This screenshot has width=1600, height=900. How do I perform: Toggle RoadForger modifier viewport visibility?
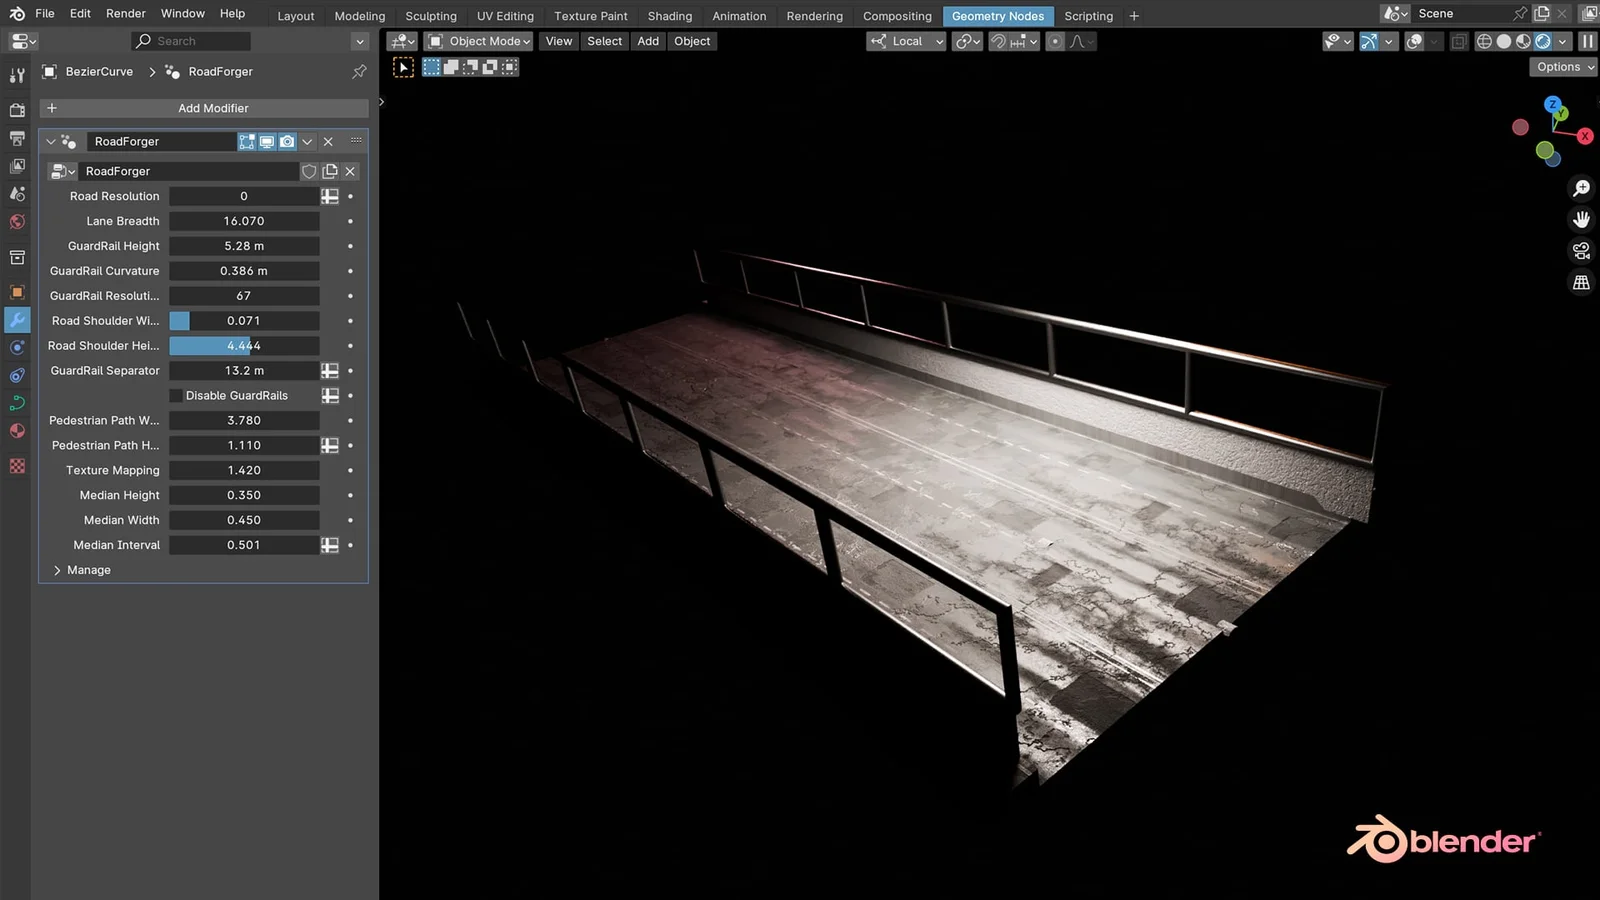coord(266,141)
